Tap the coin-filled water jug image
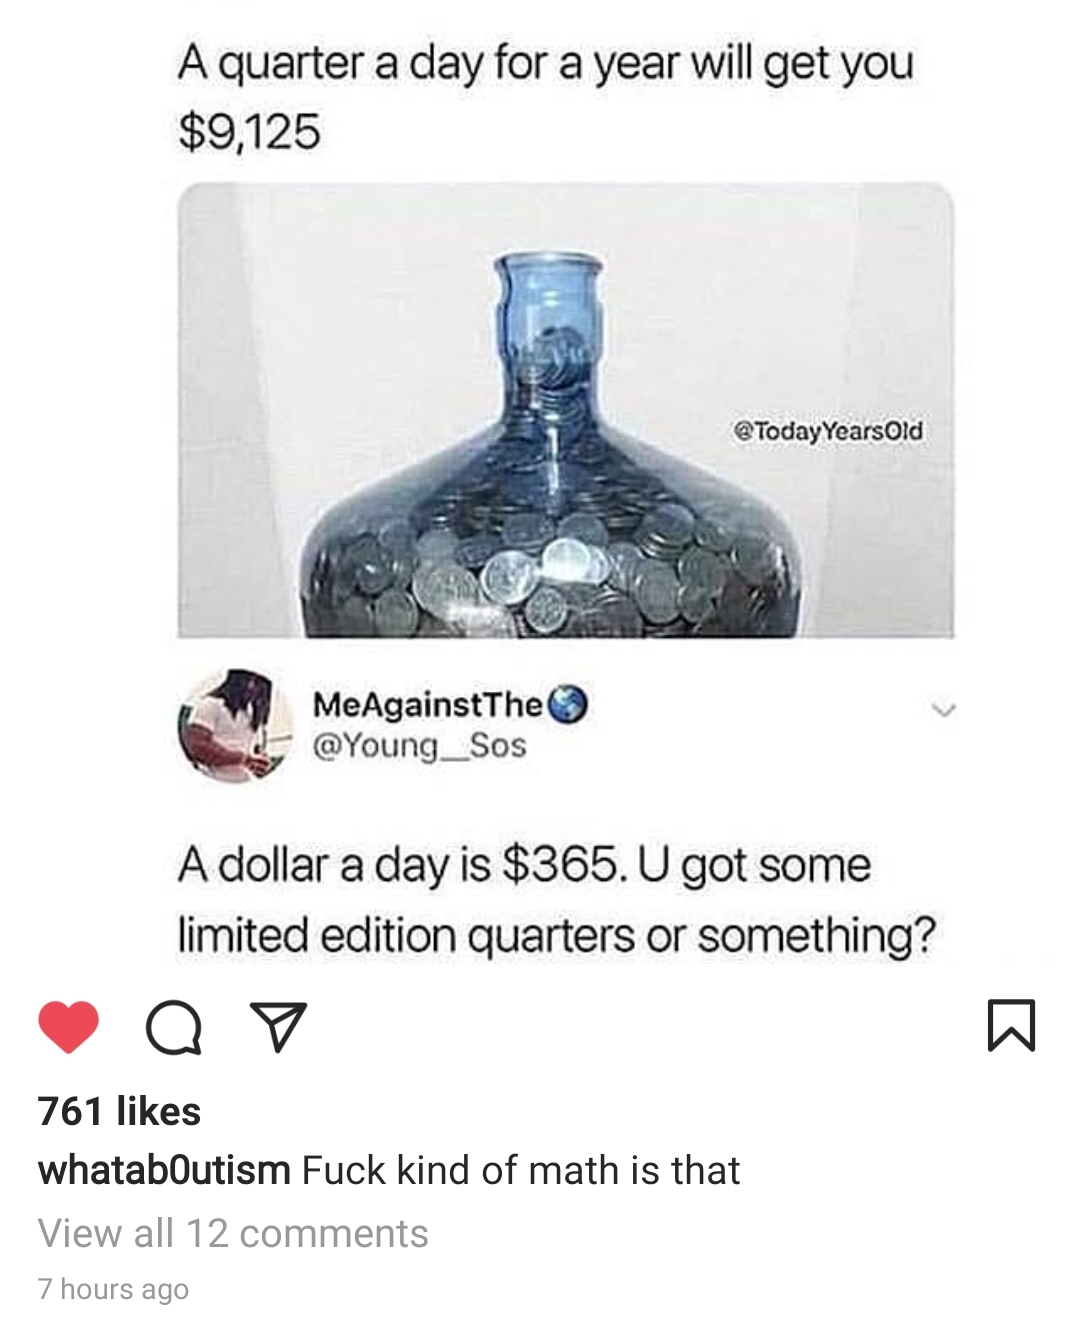Screen dimensions: 1079x1333 (x=566, y=410)
